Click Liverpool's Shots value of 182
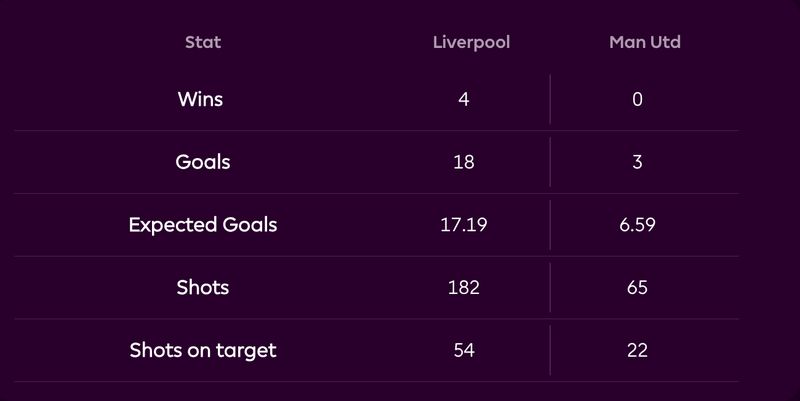This screenshot has width=800, height=401. tap(464, 288)
